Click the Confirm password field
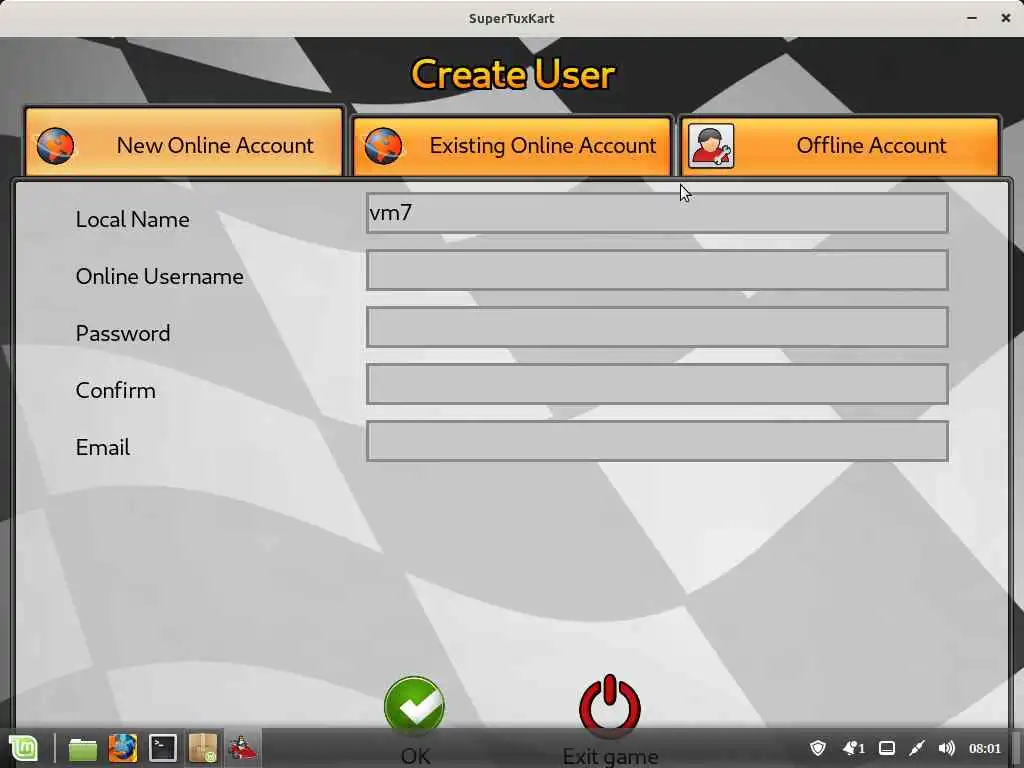1024x768 pixels. pyautogui.click(x=657, y=384)
